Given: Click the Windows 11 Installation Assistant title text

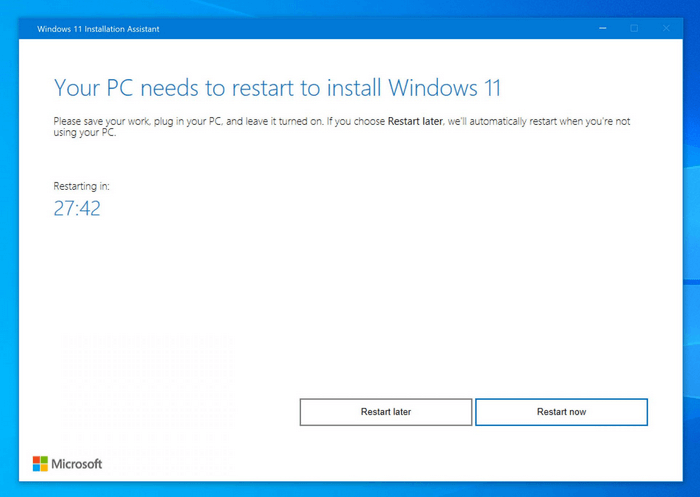Looking at the screenshot, I should tap(98, 29).
